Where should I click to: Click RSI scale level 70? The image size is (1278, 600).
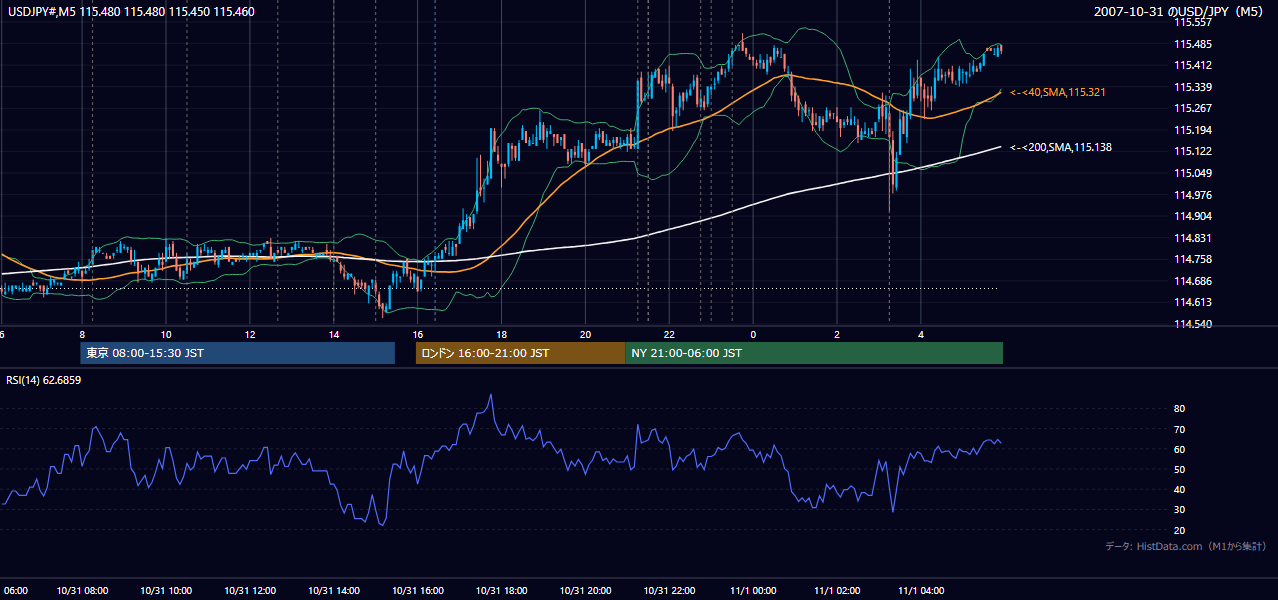[x=1179, y=429]
